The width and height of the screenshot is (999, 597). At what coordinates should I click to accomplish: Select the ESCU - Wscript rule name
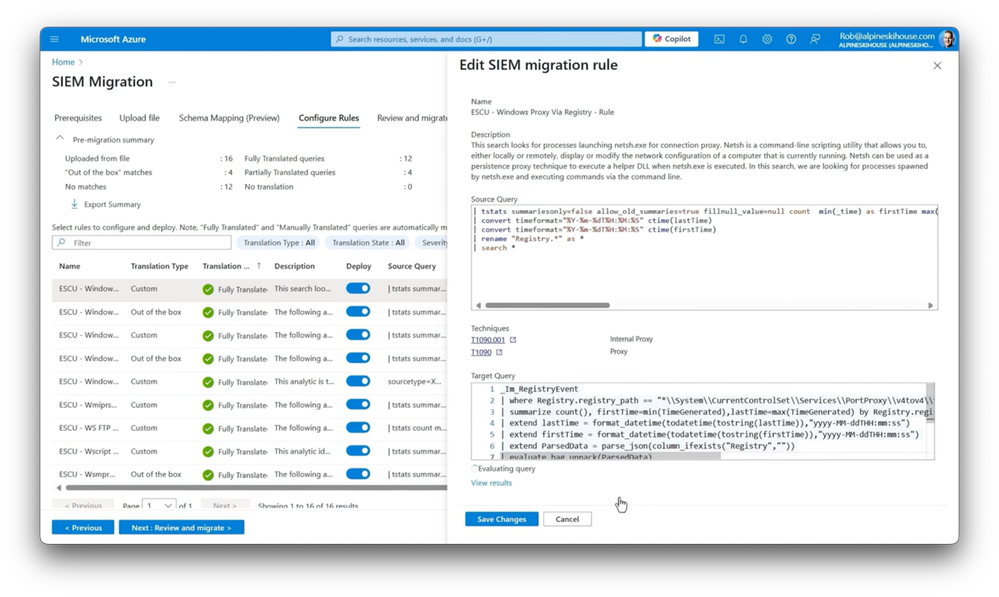pyautogui.click(x=89, y=451)
